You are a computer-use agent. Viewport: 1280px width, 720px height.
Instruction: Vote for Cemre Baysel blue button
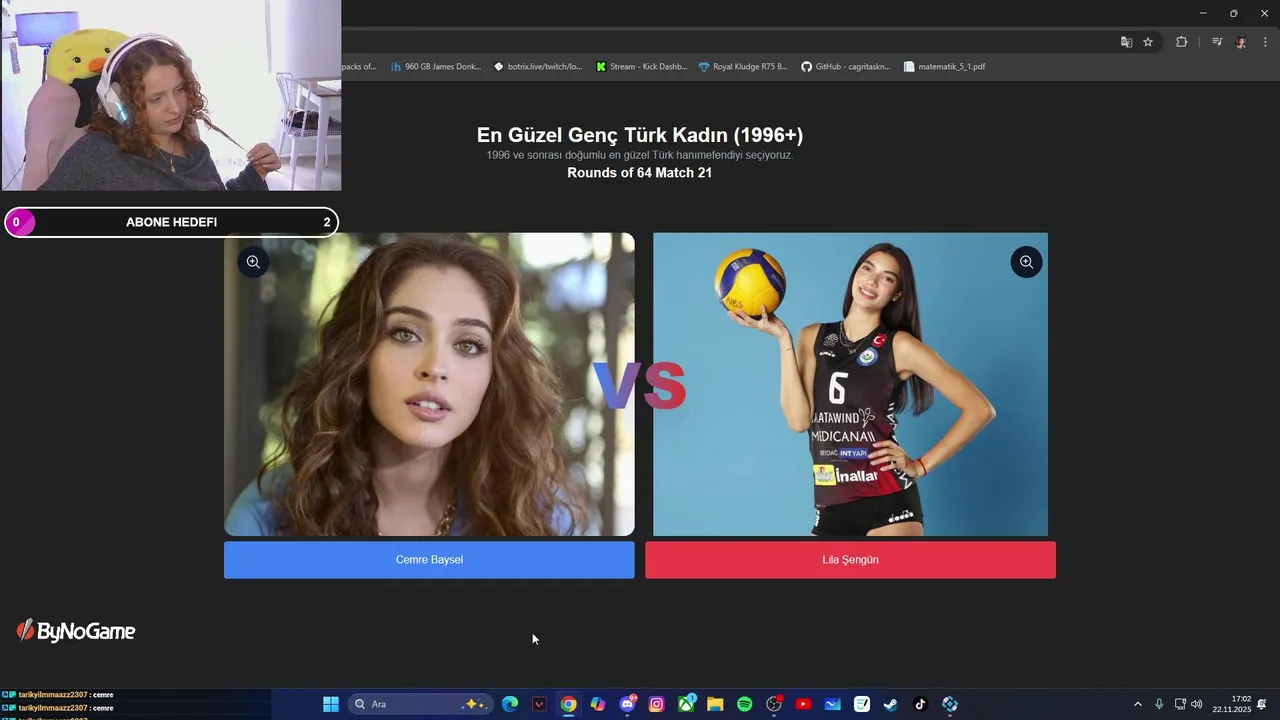click(429, 560)
